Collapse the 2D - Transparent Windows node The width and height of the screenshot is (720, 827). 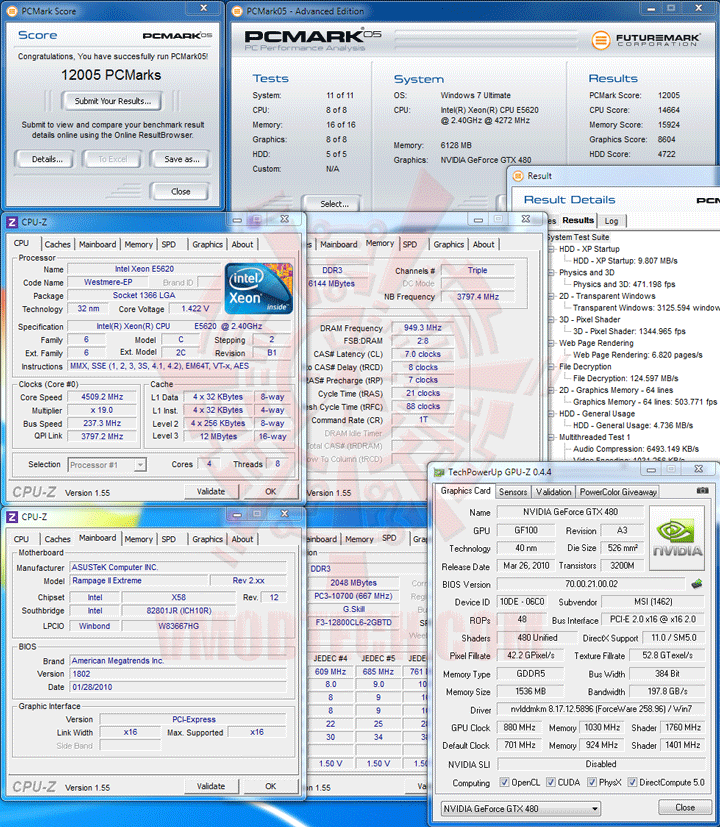click(x=552, y=296)
